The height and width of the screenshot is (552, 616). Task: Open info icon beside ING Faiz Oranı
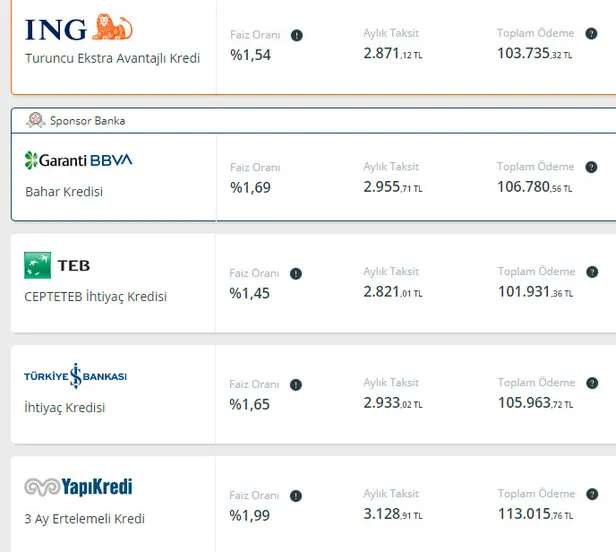pyautogui.click(x=296, y=35)
